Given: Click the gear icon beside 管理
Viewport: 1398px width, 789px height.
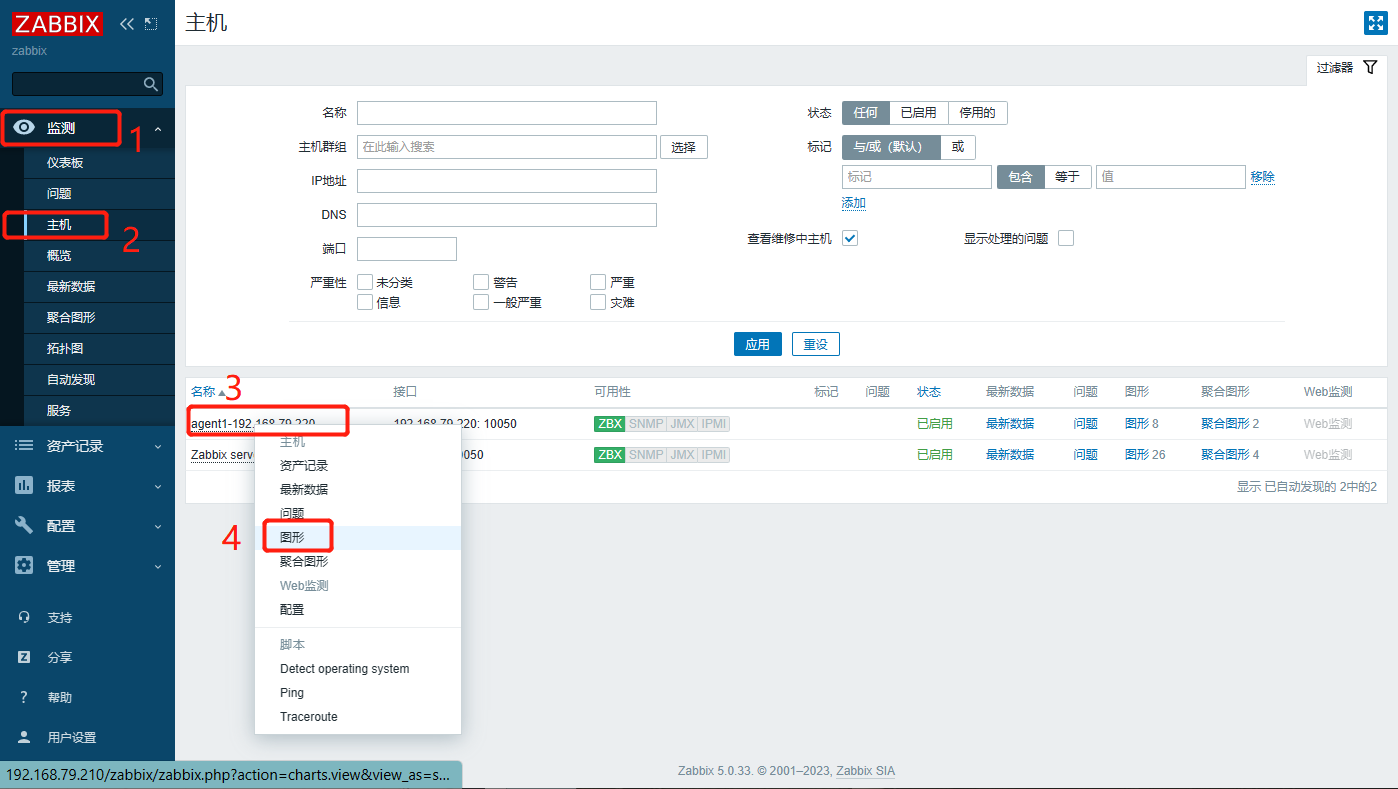Looking at the screenshot, I should click(24, 566).
